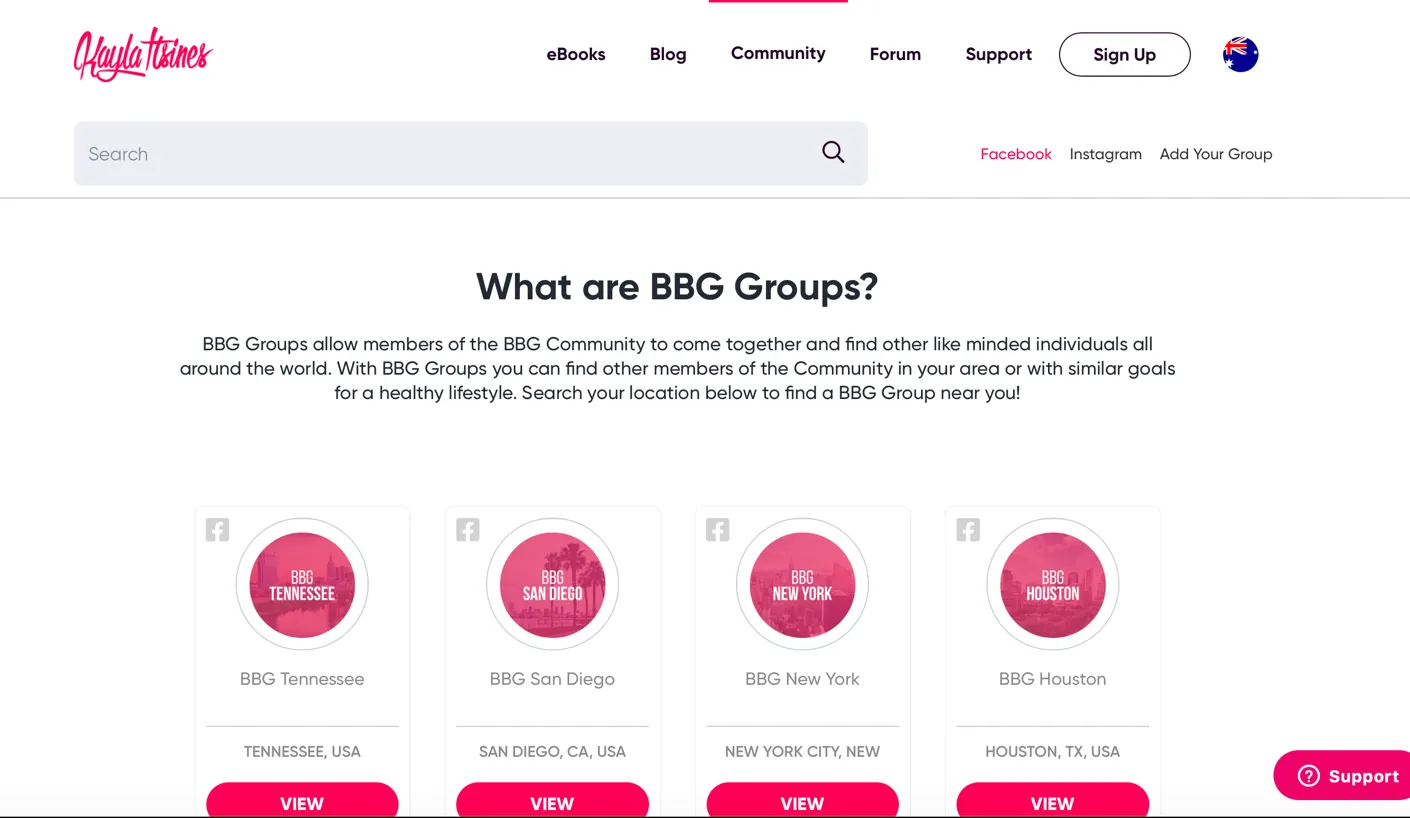
Task: Click the SAN DIEGO, CA, USA location text
Action: (552, 751)
